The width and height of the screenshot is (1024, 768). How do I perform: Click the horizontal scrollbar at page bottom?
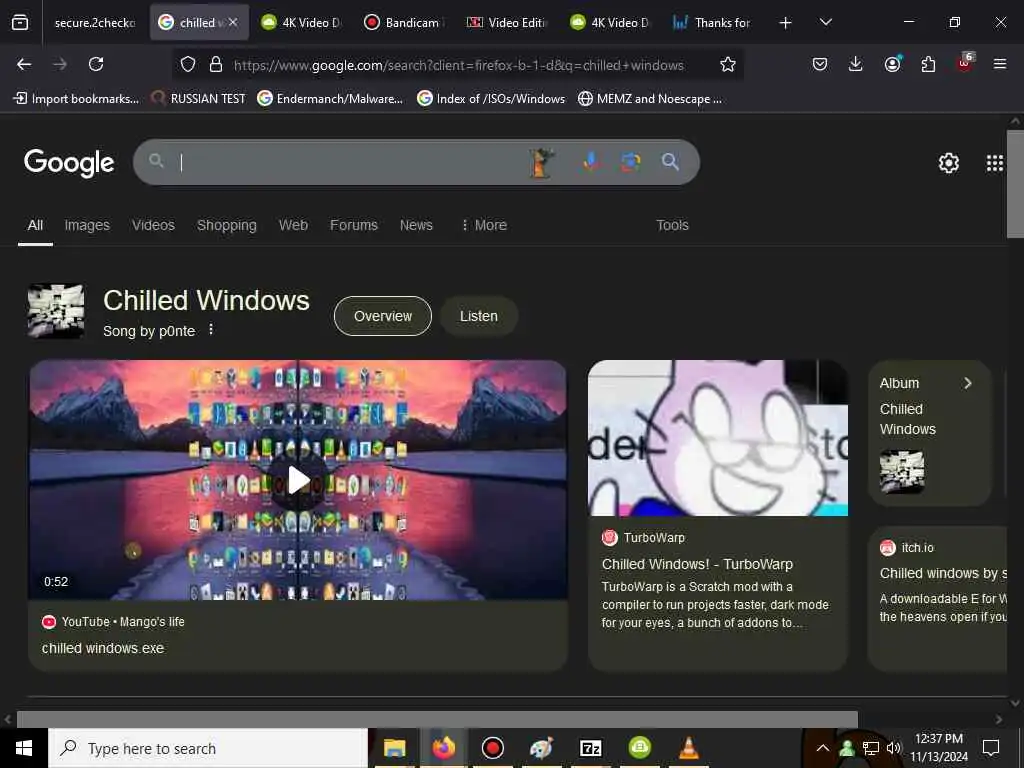pyautogui.click(x=437, y=719)
